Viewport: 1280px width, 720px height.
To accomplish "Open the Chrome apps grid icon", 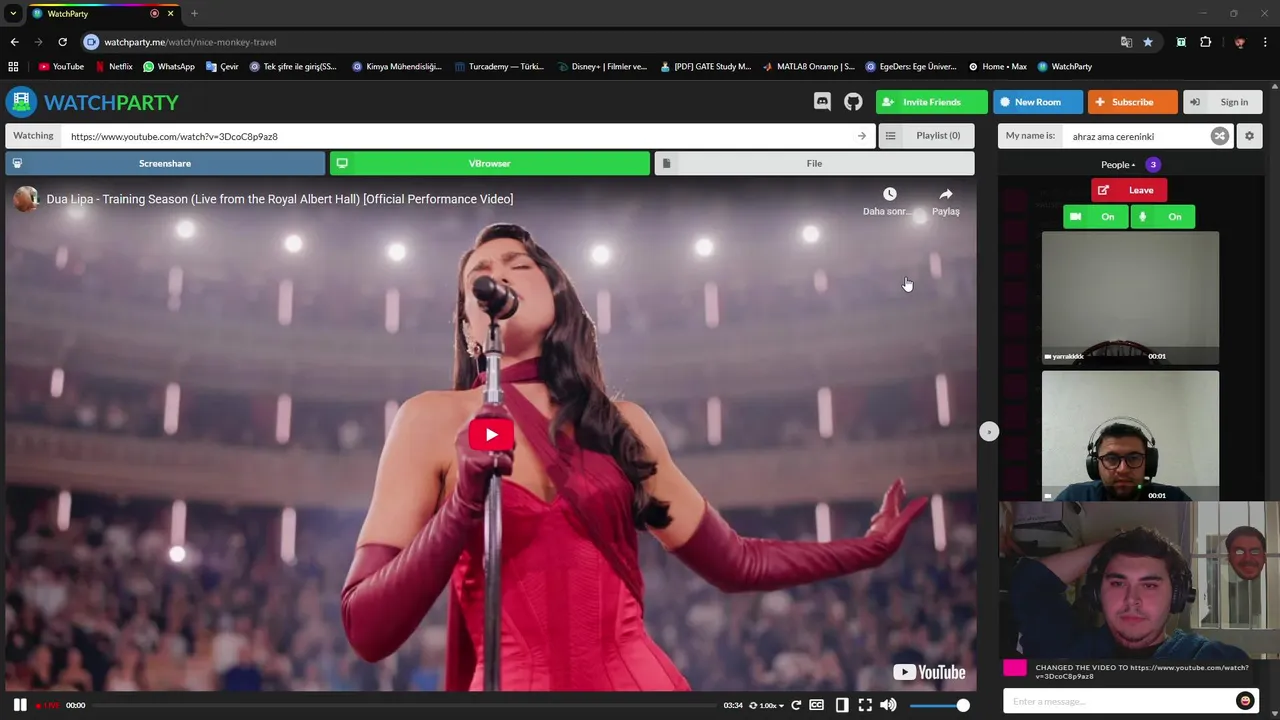I will [13, 67].
